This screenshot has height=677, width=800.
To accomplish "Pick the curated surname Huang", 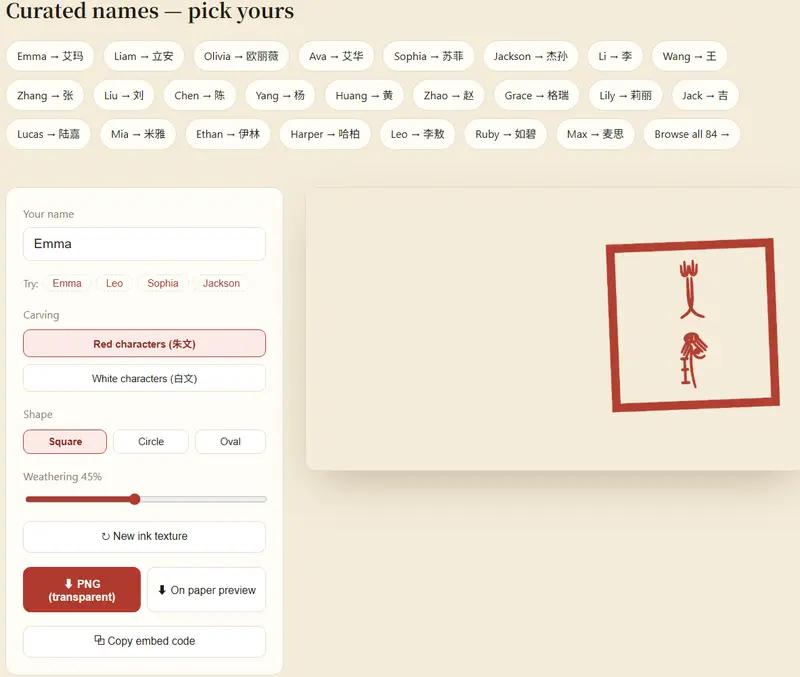I will (x=364, y=95).
